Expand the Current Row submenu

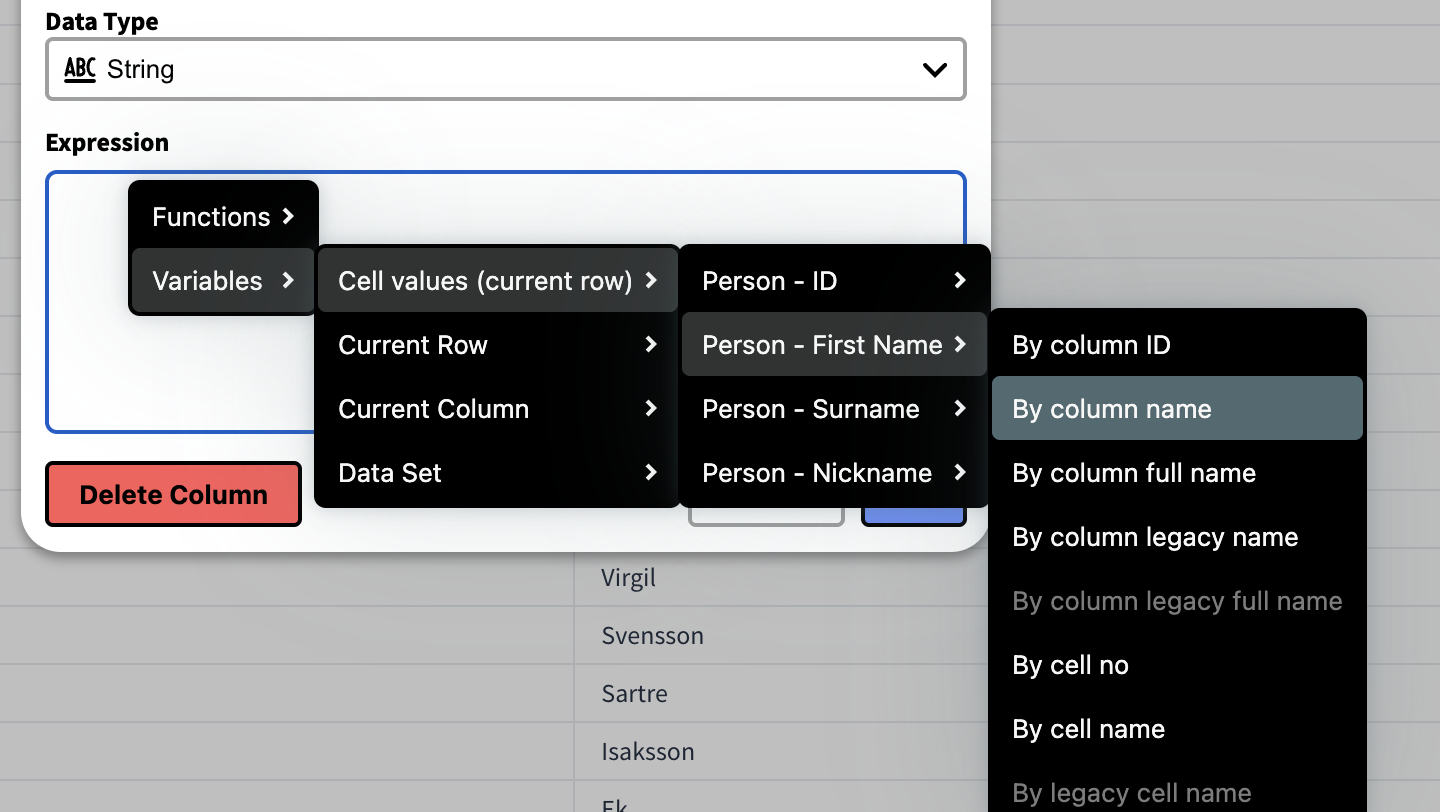[x=497, y=345]
